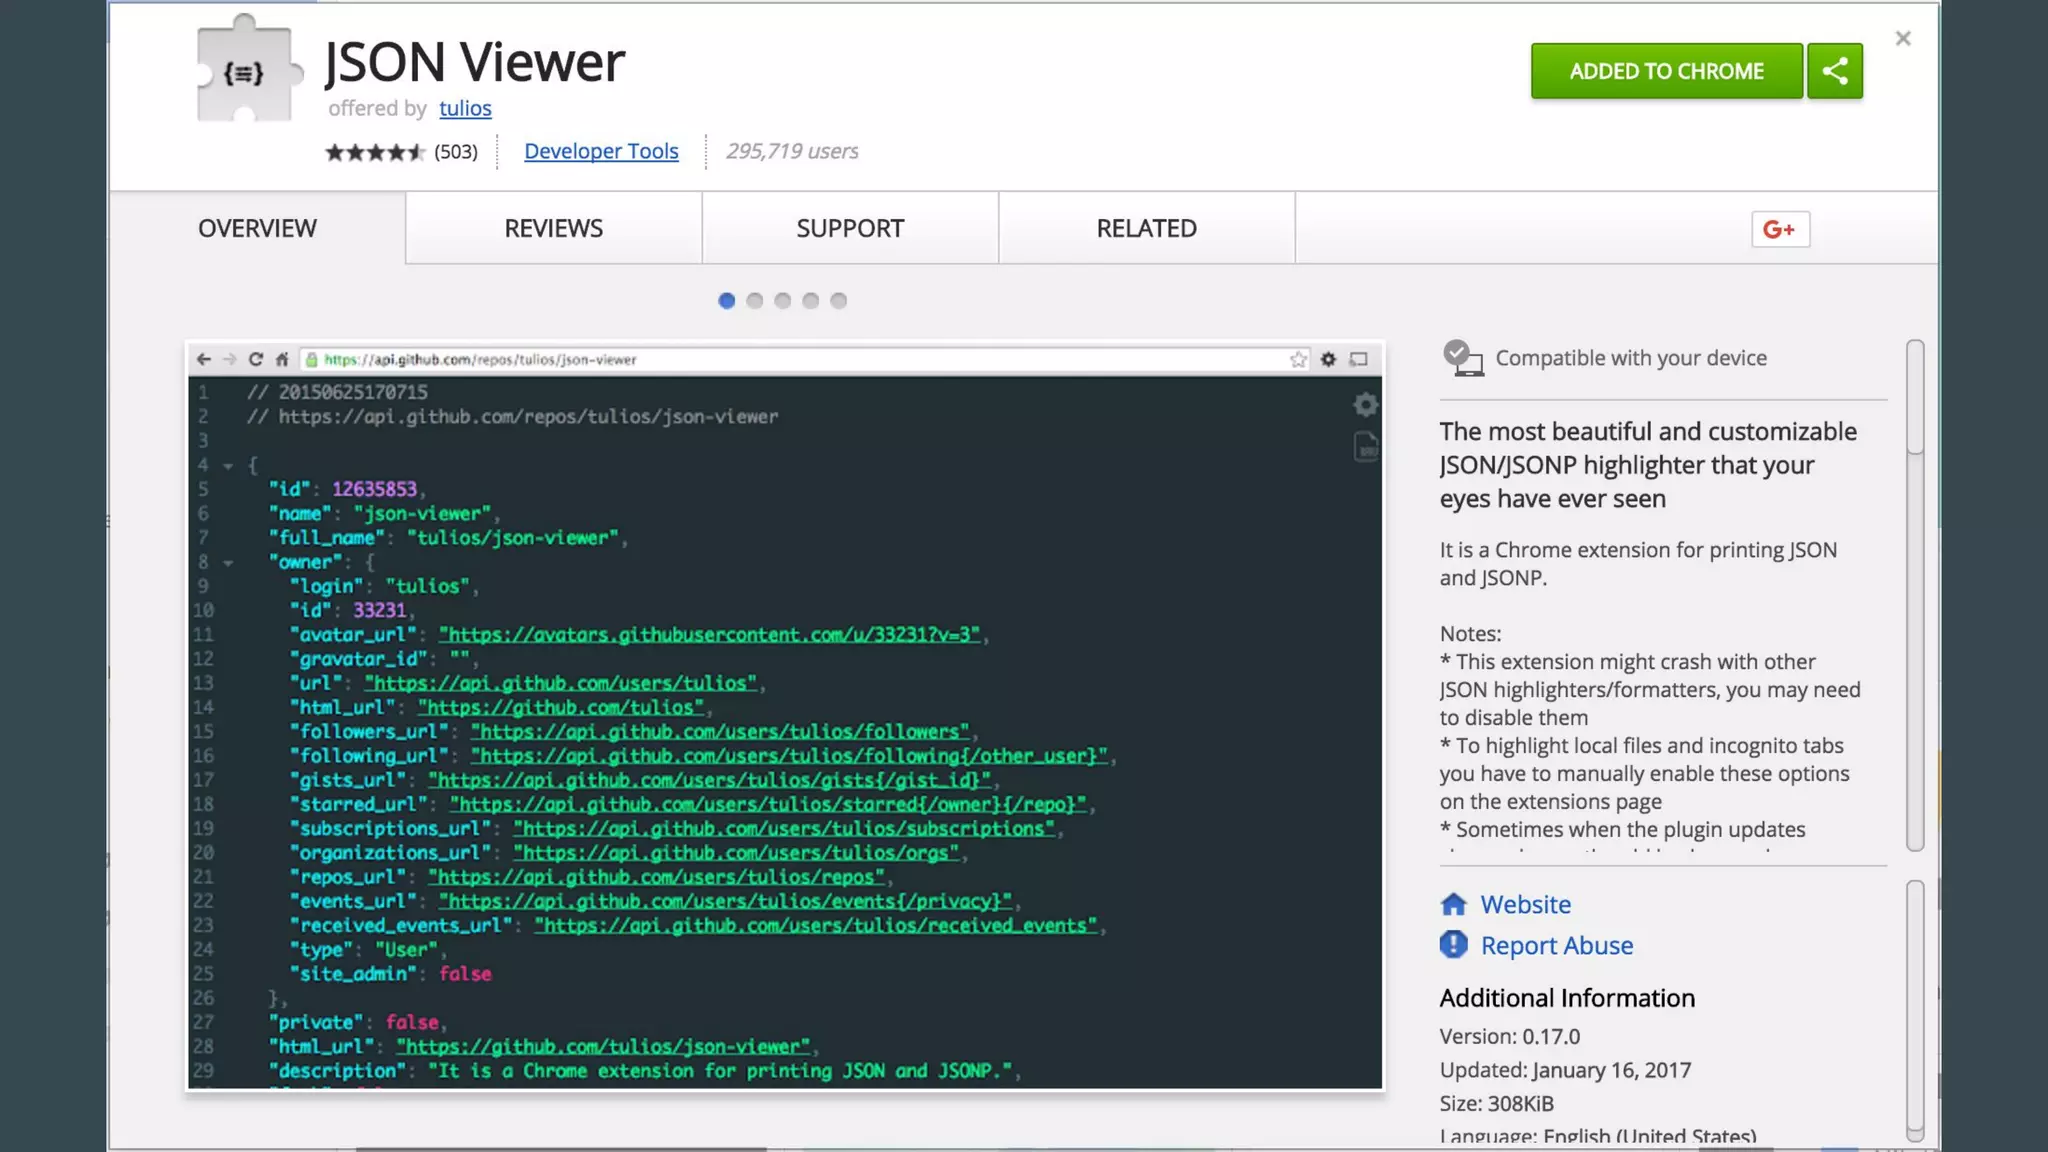The width and height of the screenshot is (2048, 1152).
Task: Click the gear icon in JSON viewer screenshot
Action: click(1365, 405)
